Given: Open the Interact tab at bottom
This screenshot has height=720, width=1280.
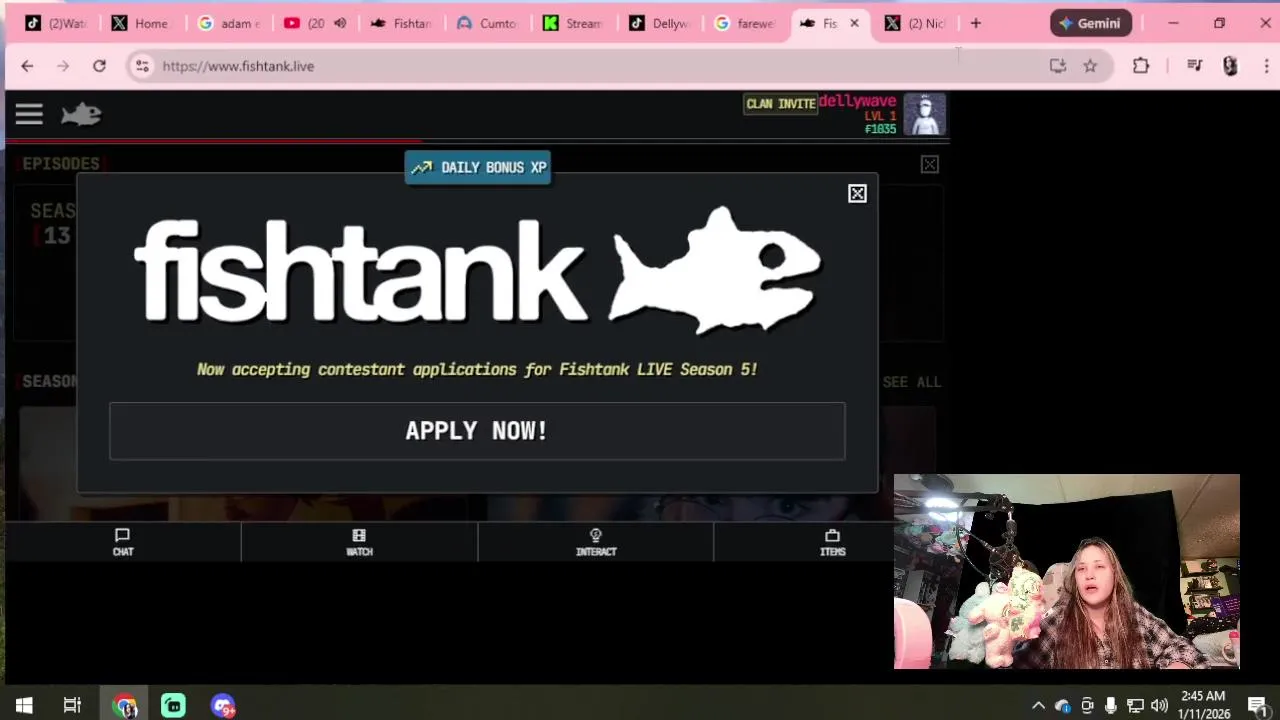Looking at the screenshot, I should 596,542.
